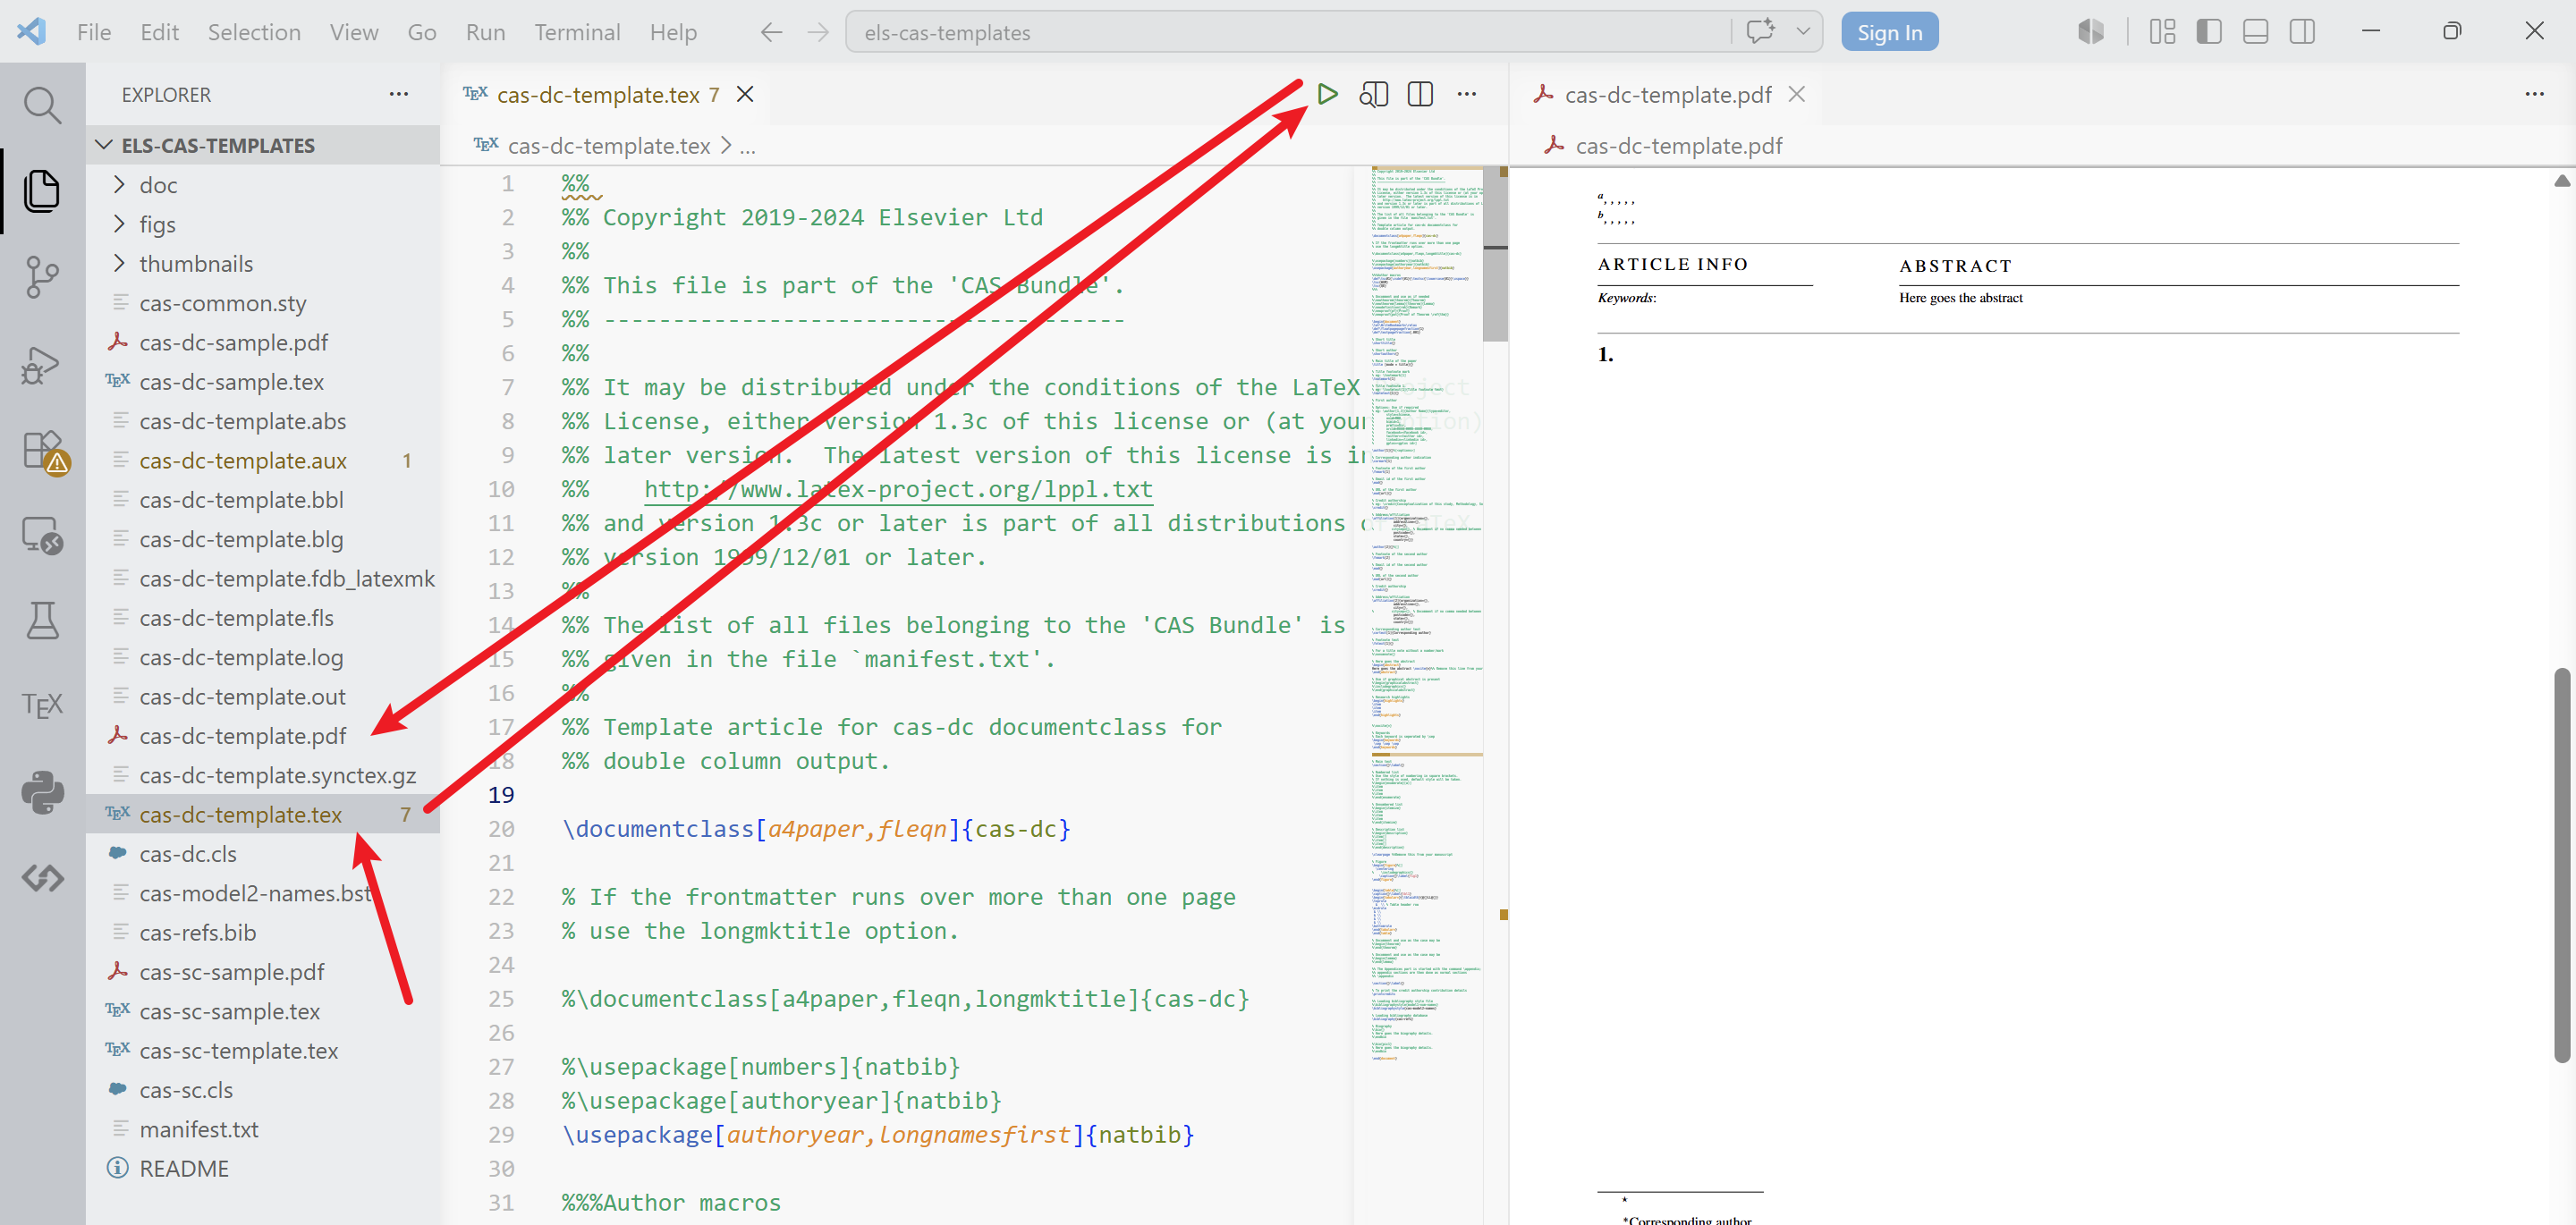This screenshot has height=1225, width=2576.
Task: Open more actions for the tex editor
Action: point(1467,94)
